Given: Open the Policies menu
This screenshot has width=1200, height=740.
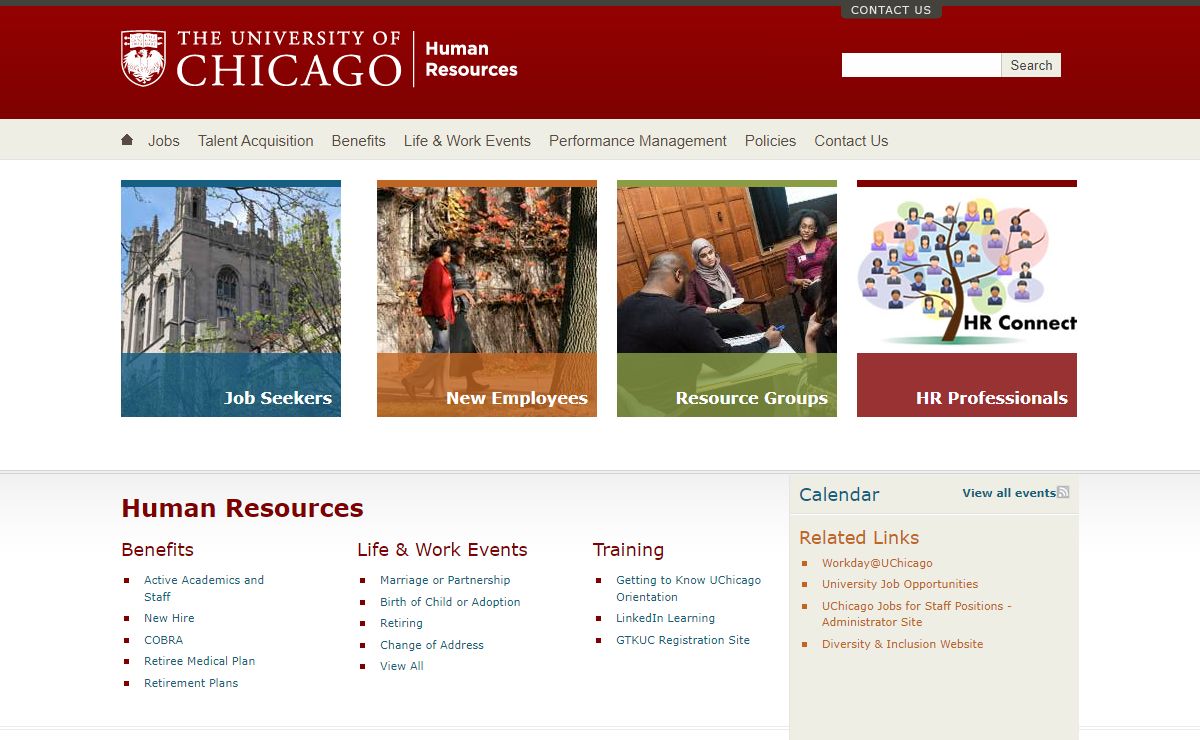Looking at the screenshot, I should [x=770, y=141].
